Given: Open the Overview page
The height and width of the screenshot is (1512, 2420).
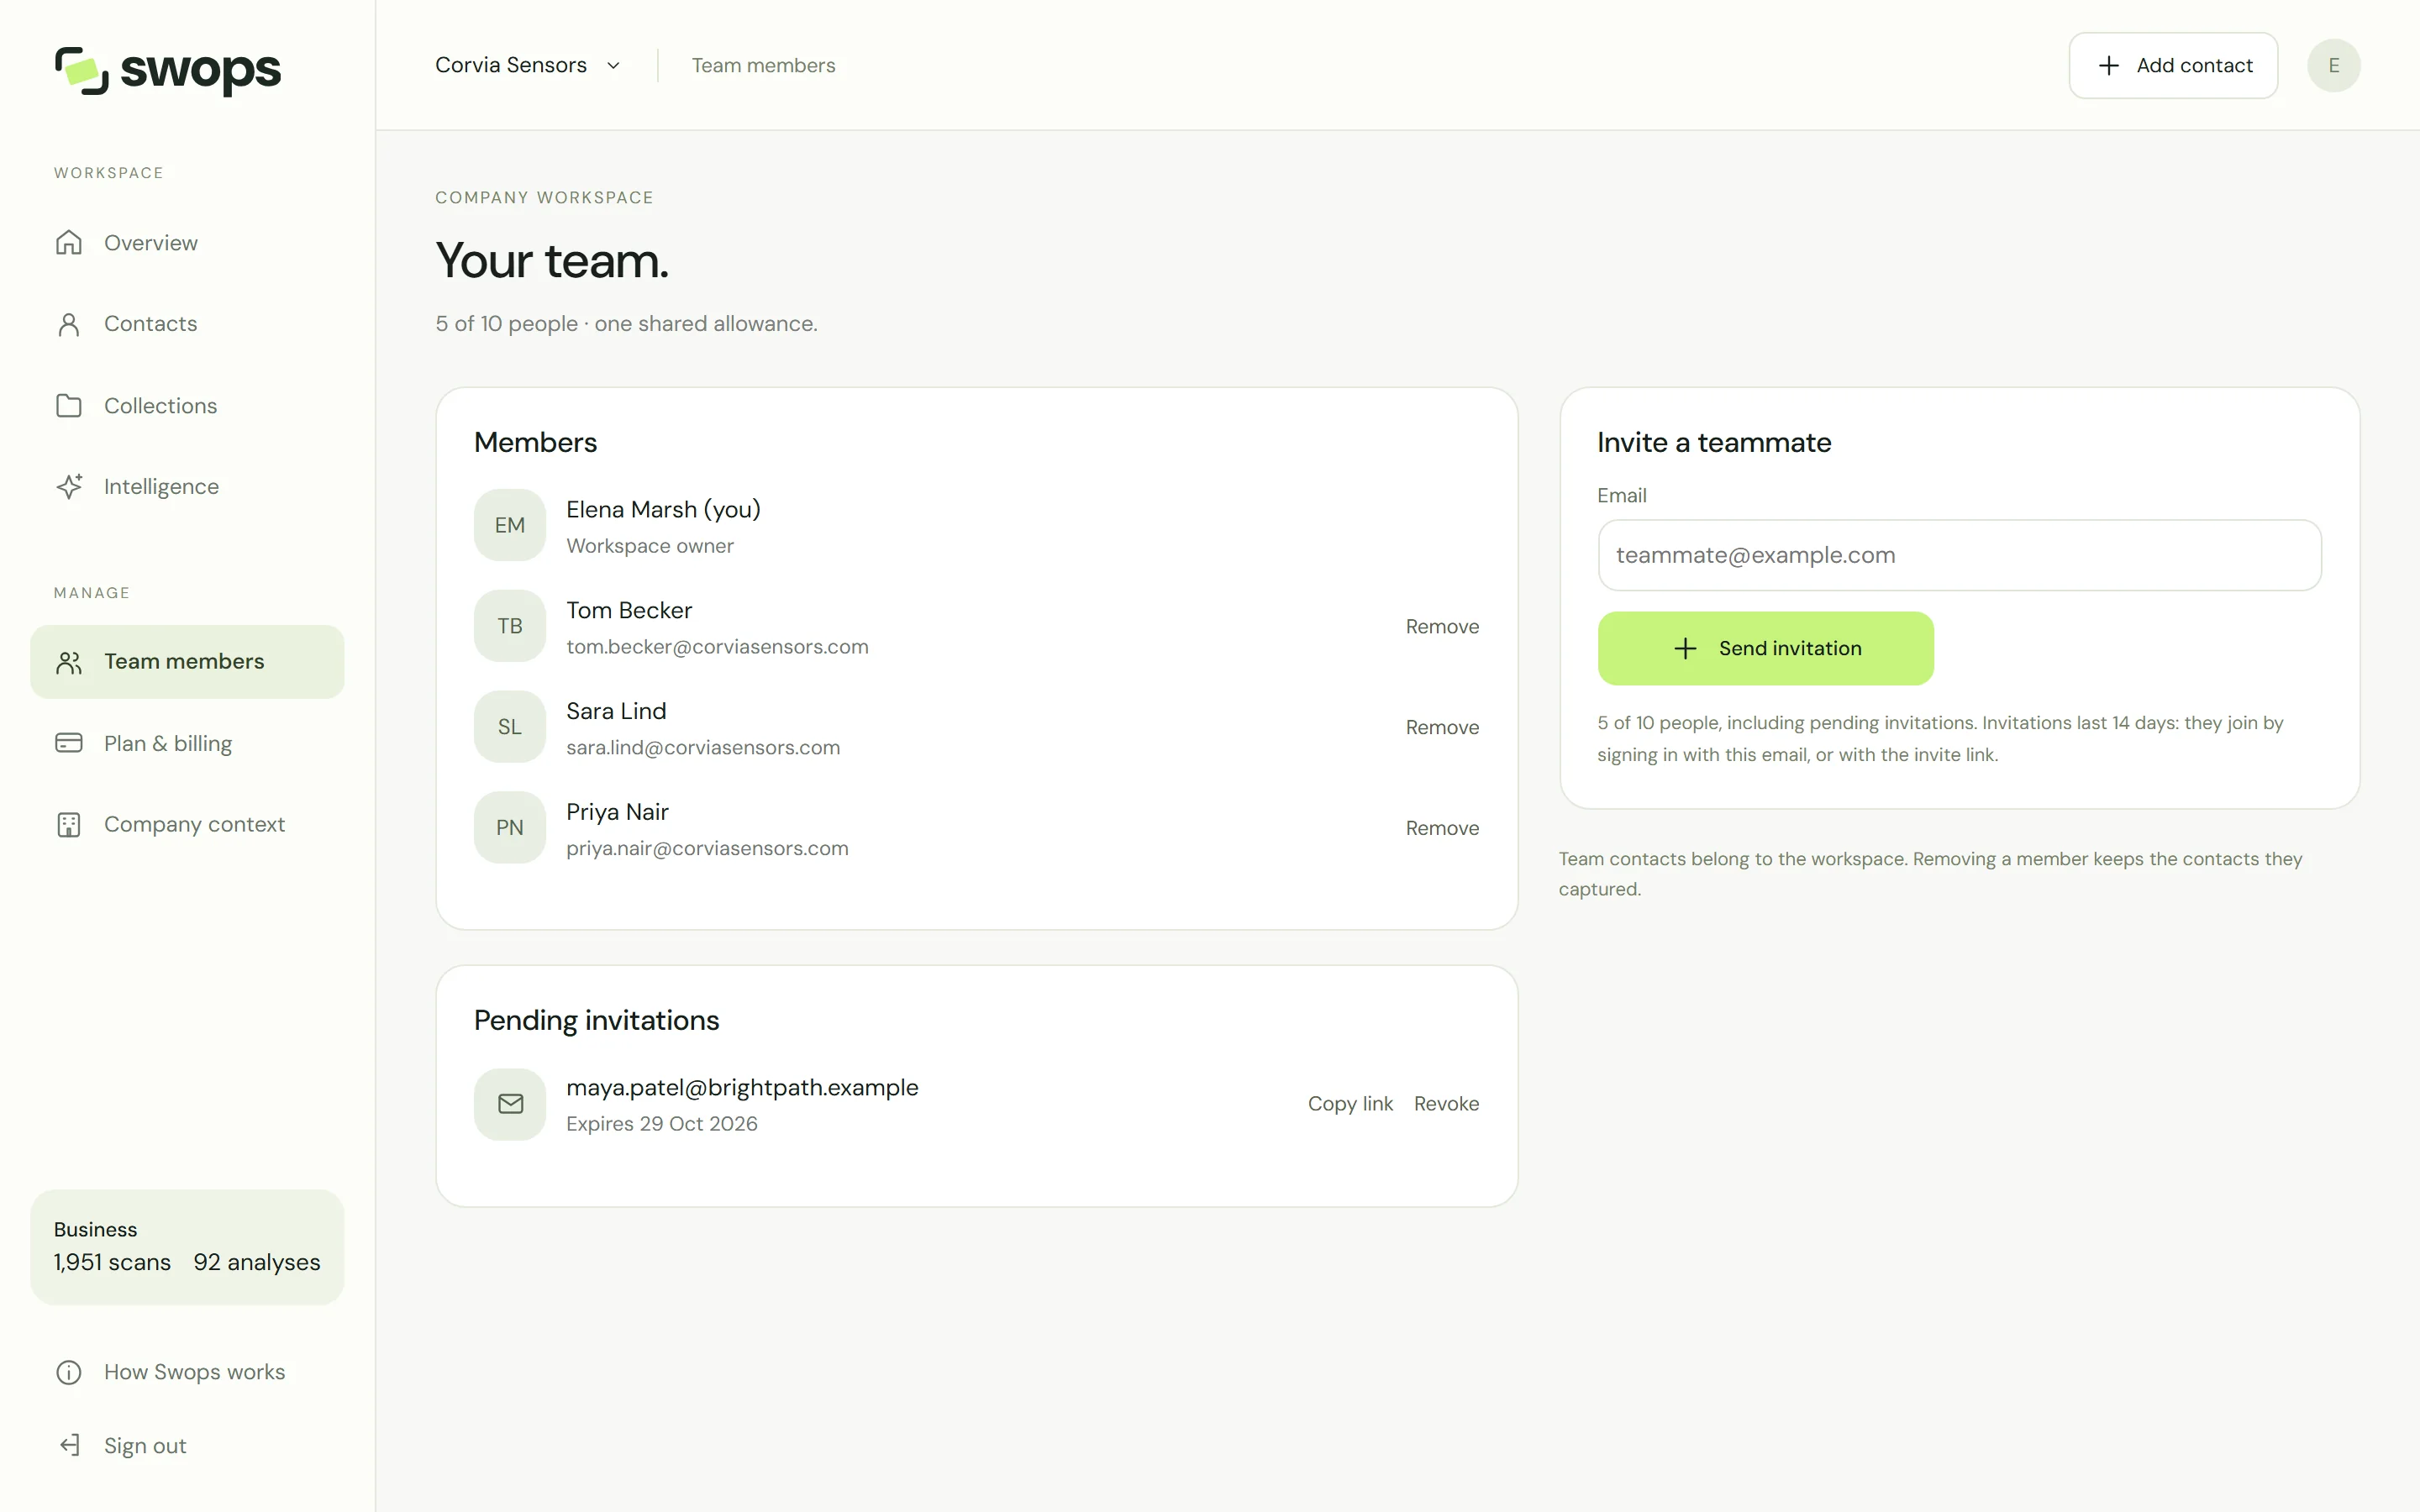Looking at the screenshot, I should tap(187, 243).
